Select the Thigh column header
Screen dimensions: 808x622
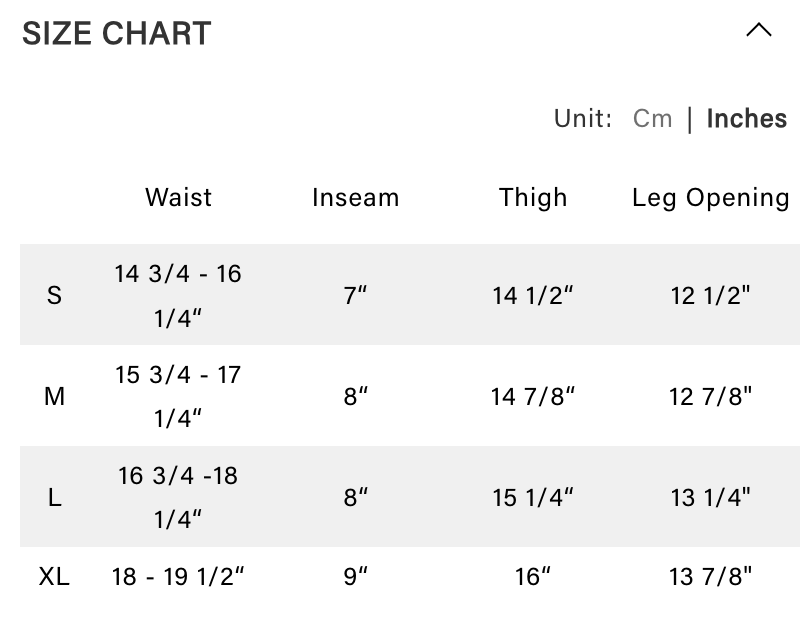point(533,197)
